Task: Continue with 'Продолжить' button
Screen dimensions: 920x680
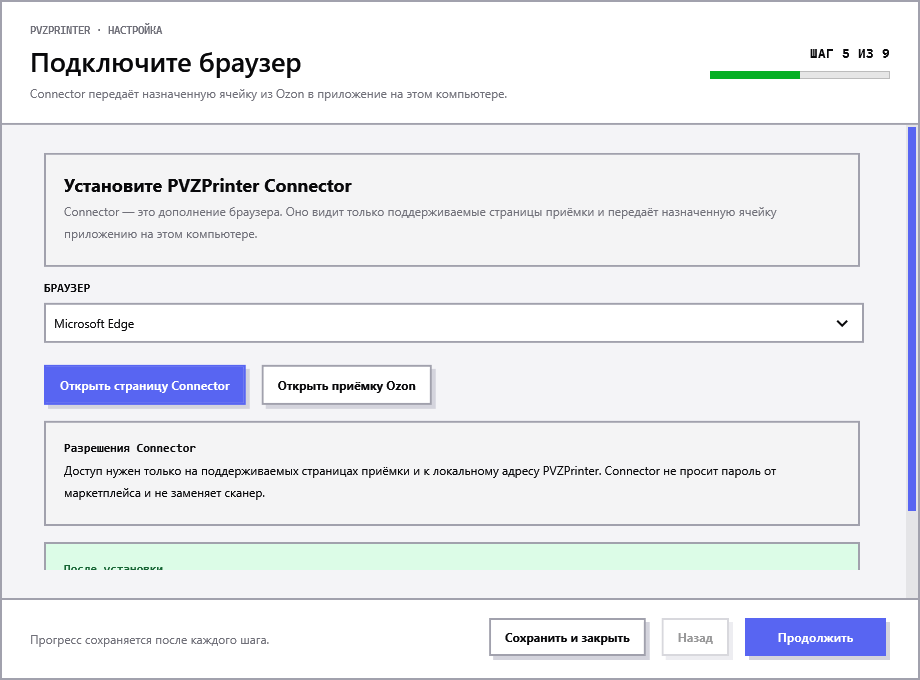Action: tap(815, 637)
